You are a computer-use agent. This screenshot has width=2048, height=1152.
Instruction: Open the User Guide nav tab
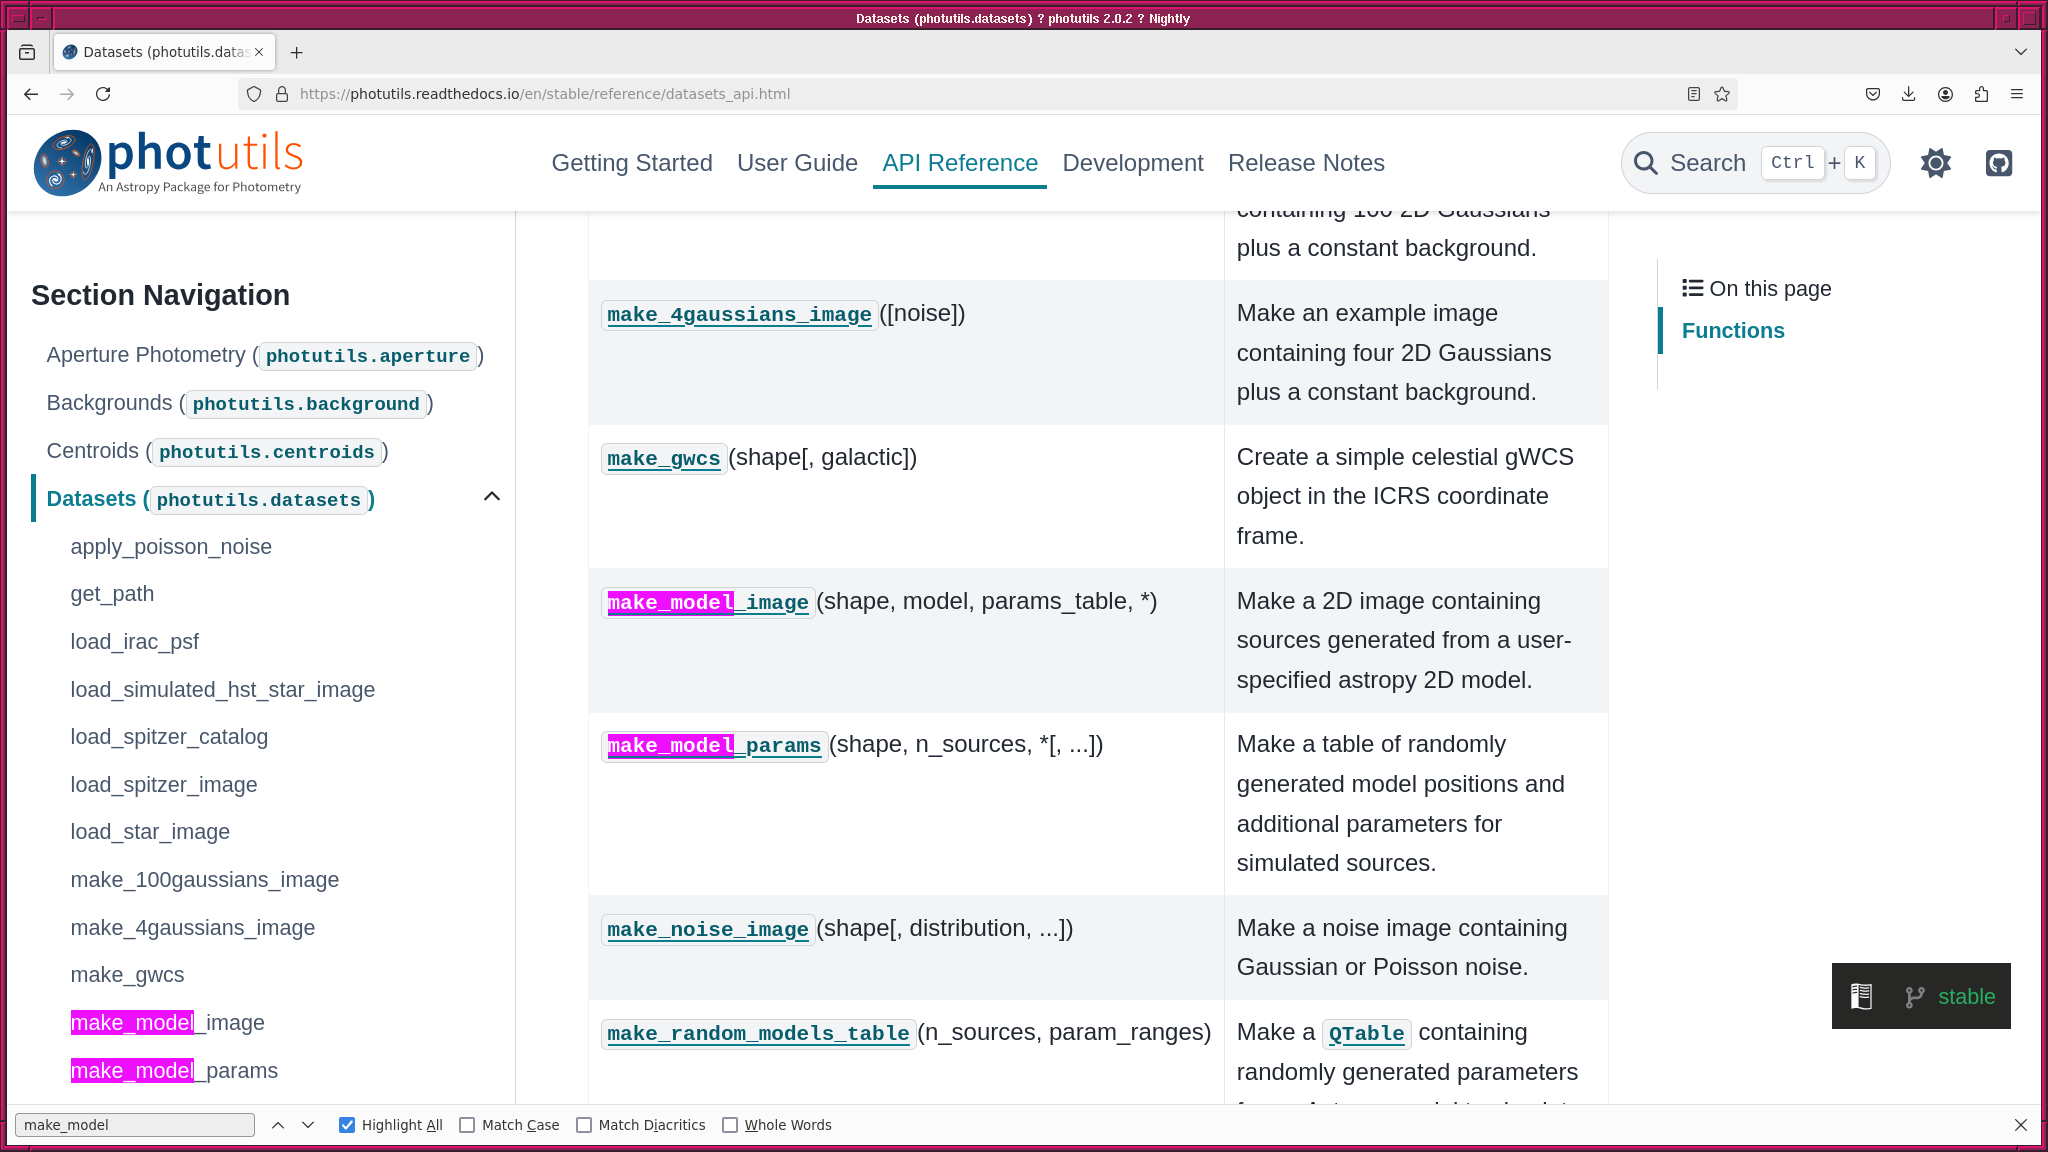(x=797, y=163)
